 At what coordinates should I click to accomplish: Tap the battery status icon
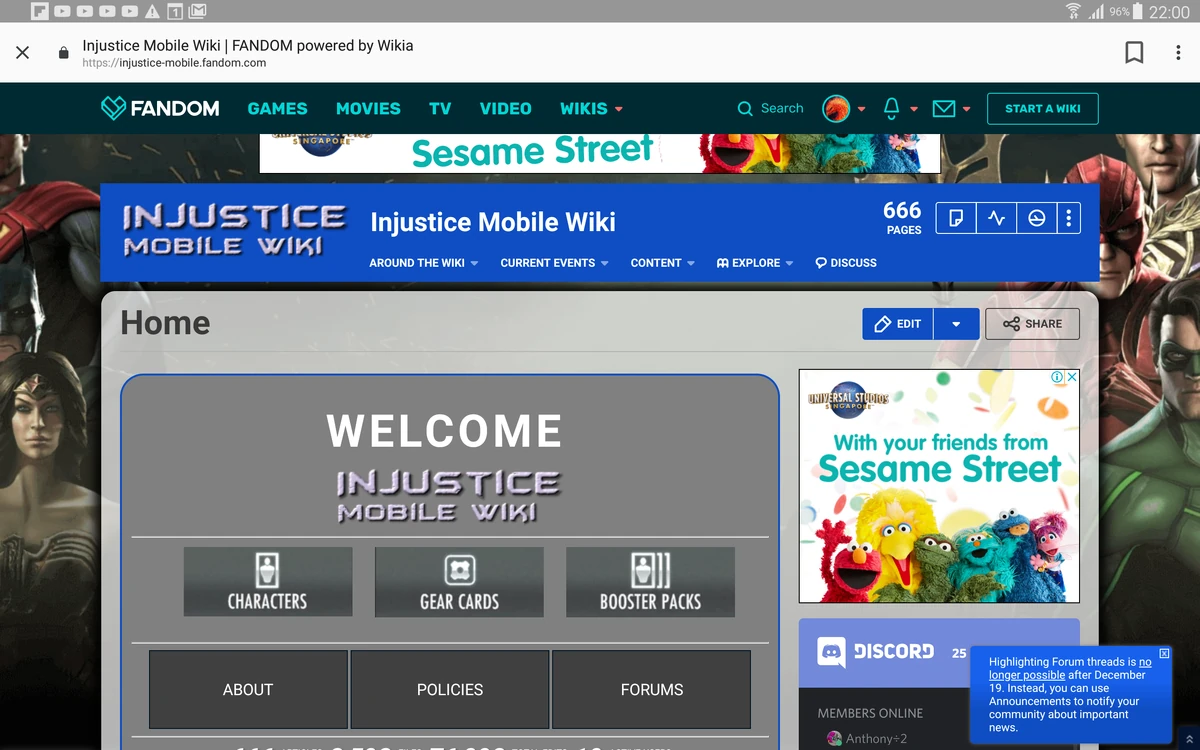tap(1139, 12)
